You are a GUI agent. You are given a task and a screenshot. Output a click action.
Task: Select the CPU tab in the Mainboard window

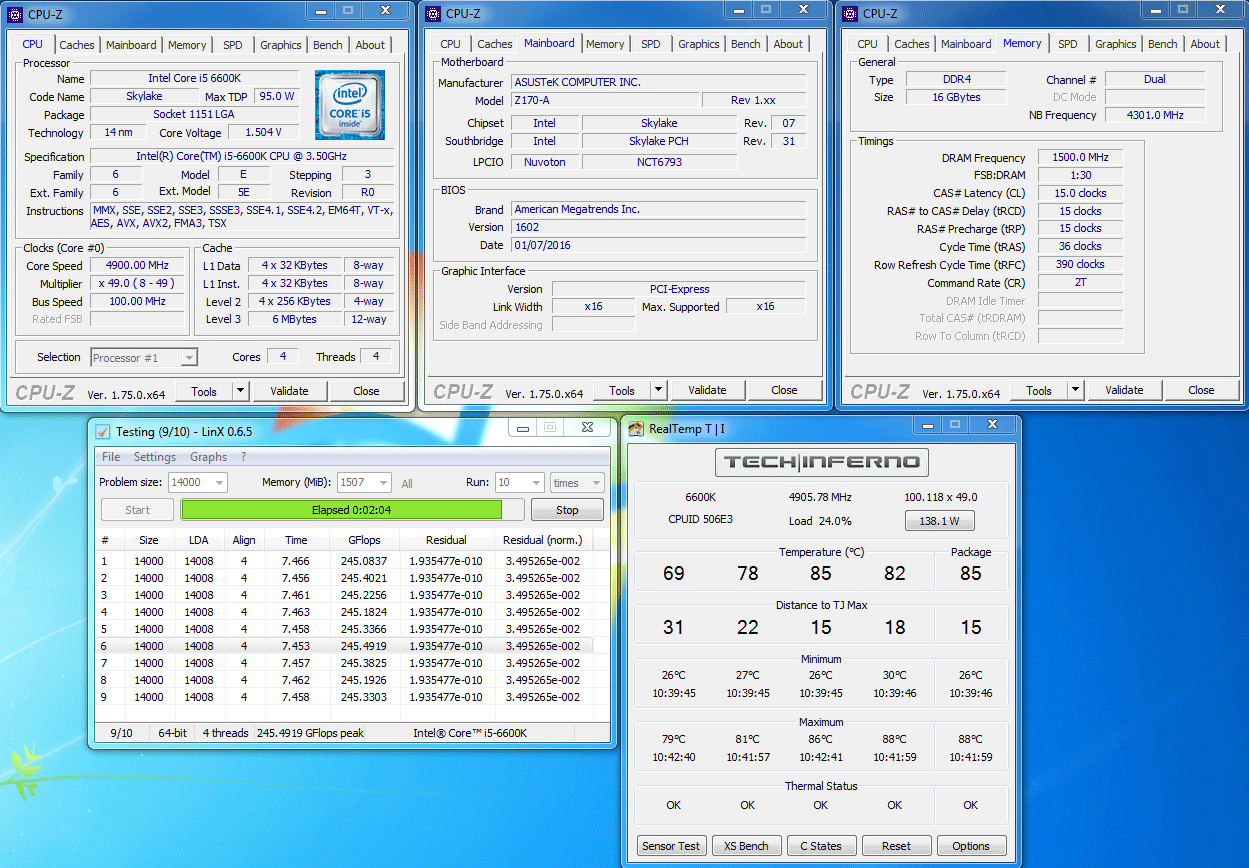(x=451, y=44)
